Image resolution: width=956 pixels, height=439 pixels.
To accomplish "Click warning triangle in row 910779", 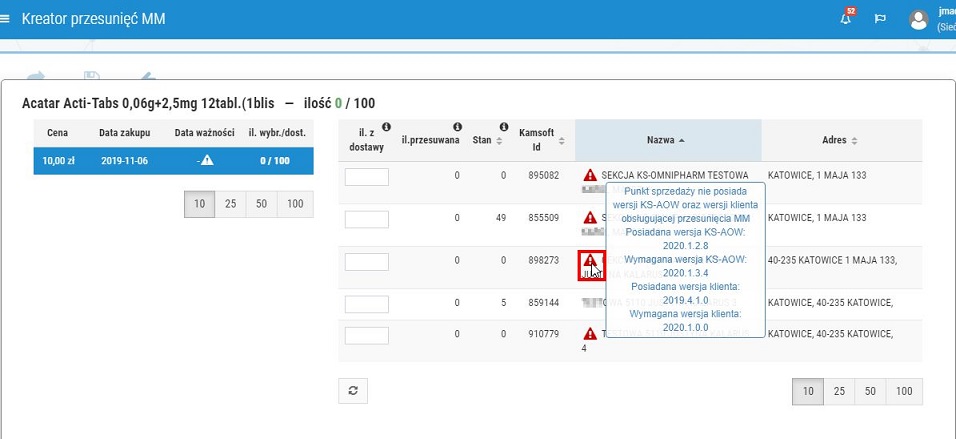I will 590,334.
